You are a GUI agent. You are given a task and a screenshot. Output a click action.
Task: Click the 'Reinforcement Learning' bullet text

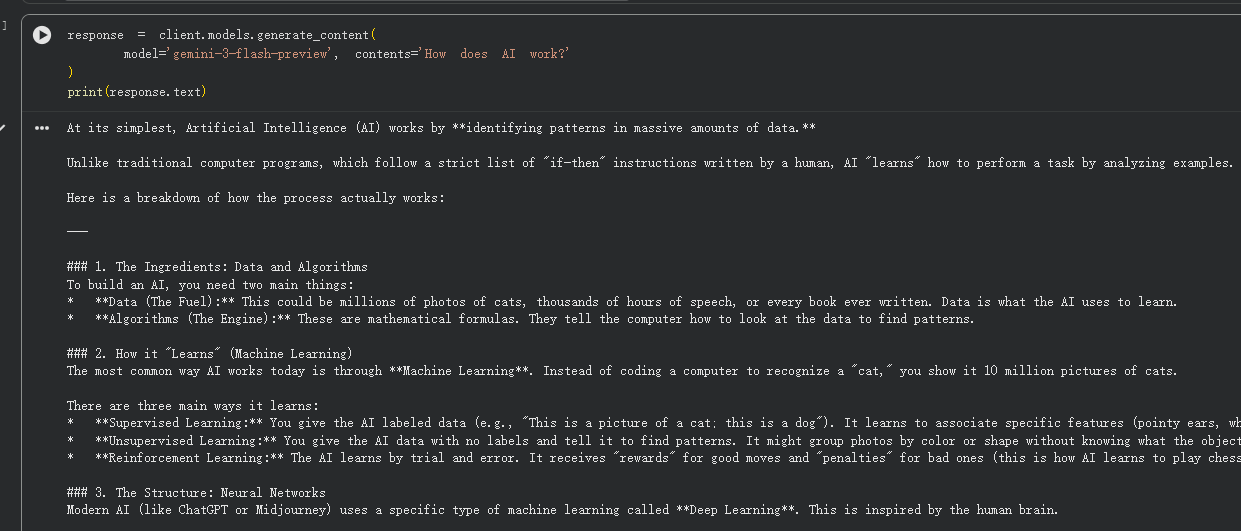click(188, 458)
